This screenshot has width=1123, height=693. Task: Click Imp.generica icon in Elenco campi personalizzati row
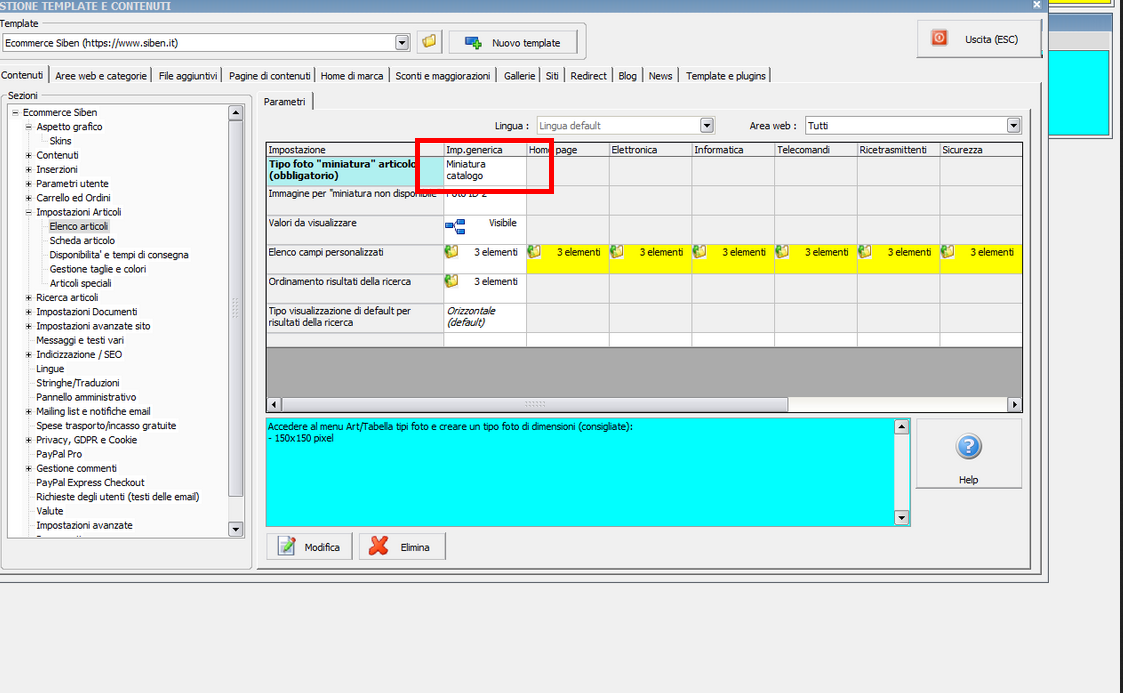coord(451,251)
